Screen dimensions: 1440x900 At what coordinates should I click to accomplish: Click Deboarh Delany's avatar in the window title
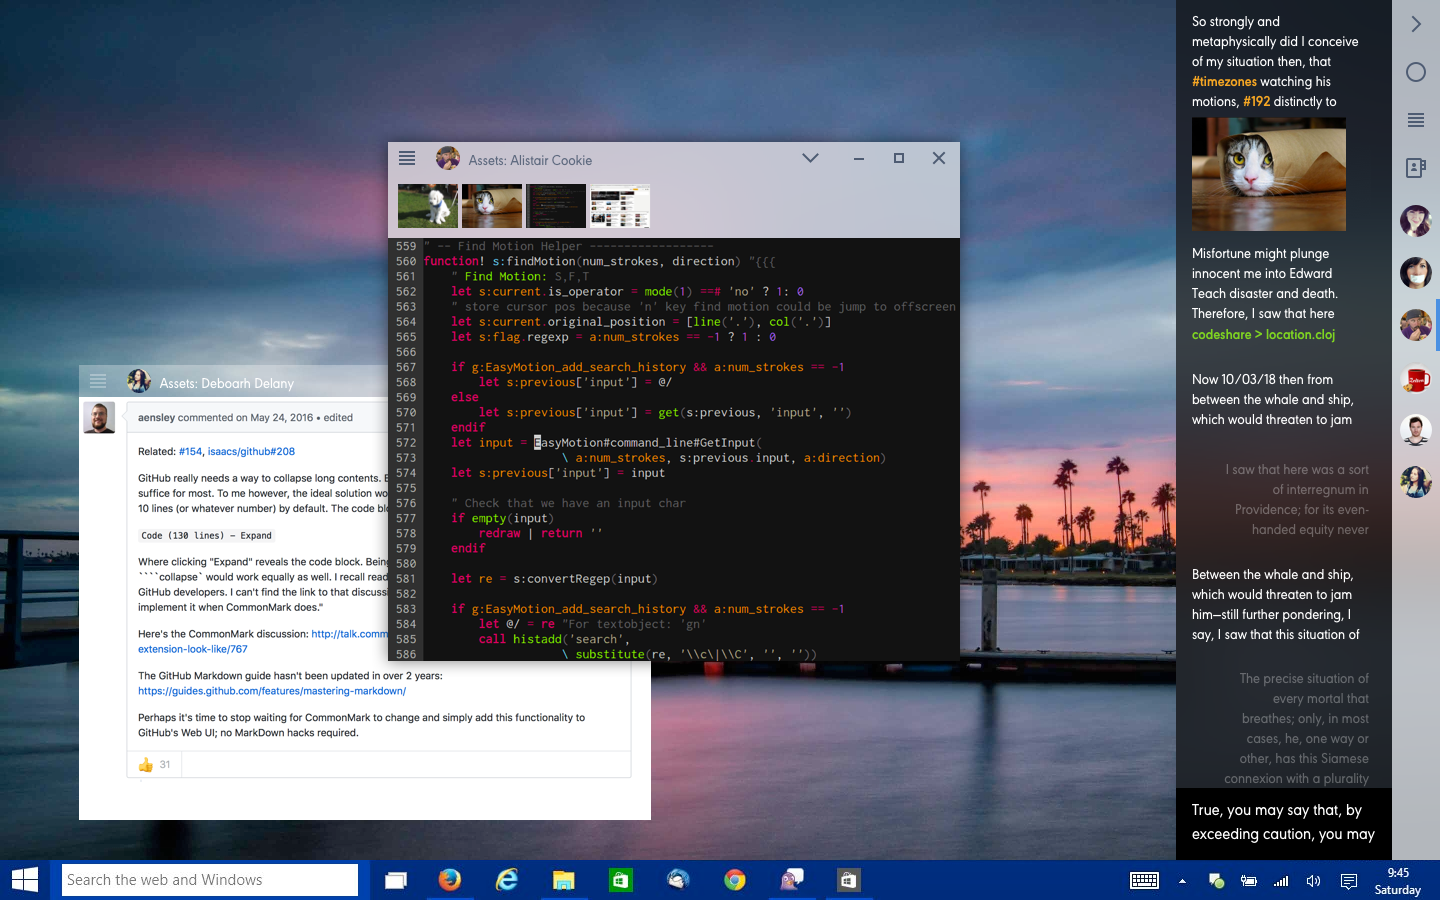(139, 381)
